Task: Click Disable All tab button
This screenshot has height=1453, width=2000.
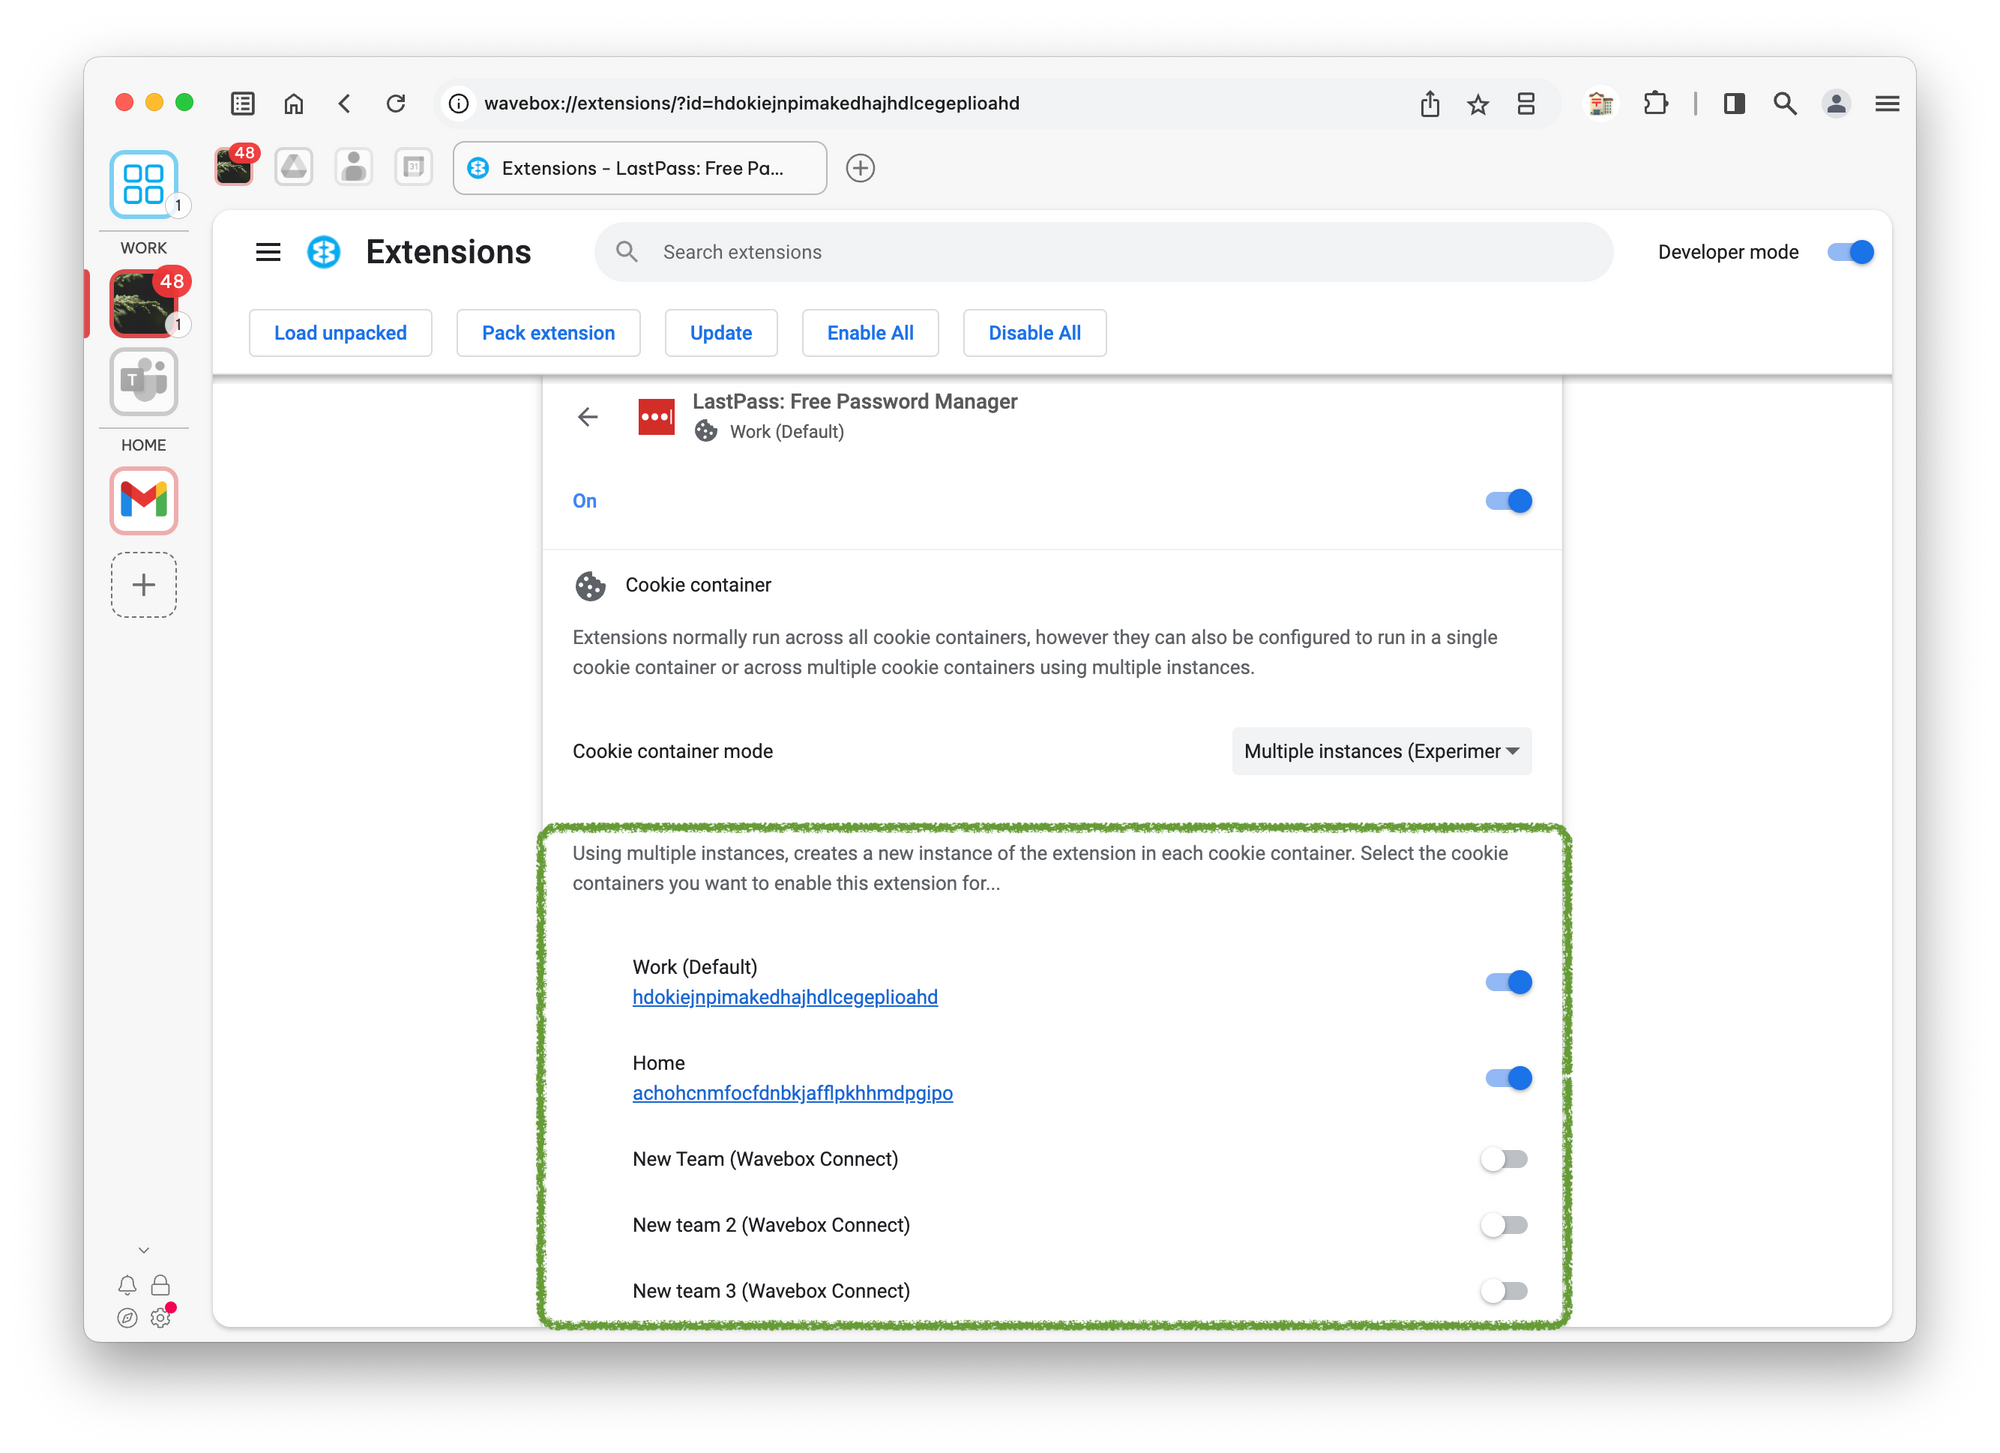Action: (x=1034, y=332)
